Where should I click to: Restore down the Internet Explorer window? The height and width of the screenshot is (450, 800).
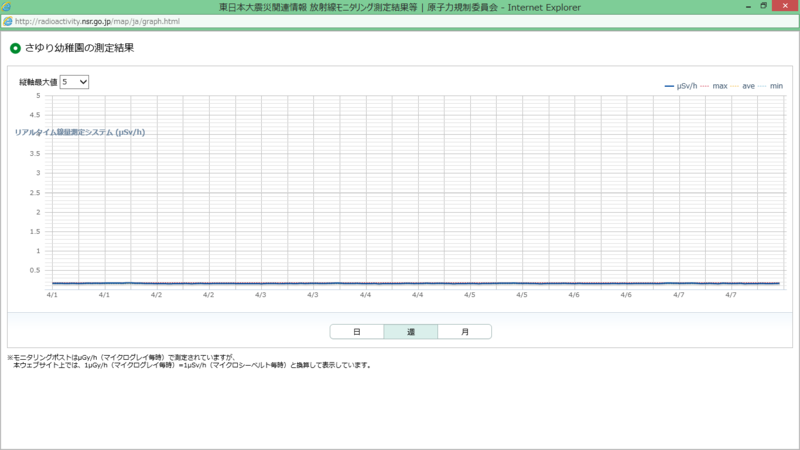point(764,6)
